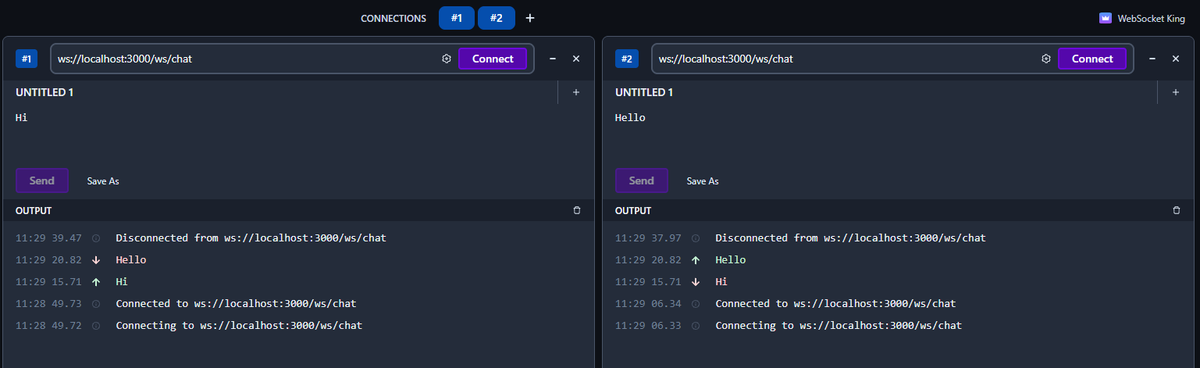Click the #2 badge in right panel
Viewport: 1200px width, 368px height.
point(627,59)
